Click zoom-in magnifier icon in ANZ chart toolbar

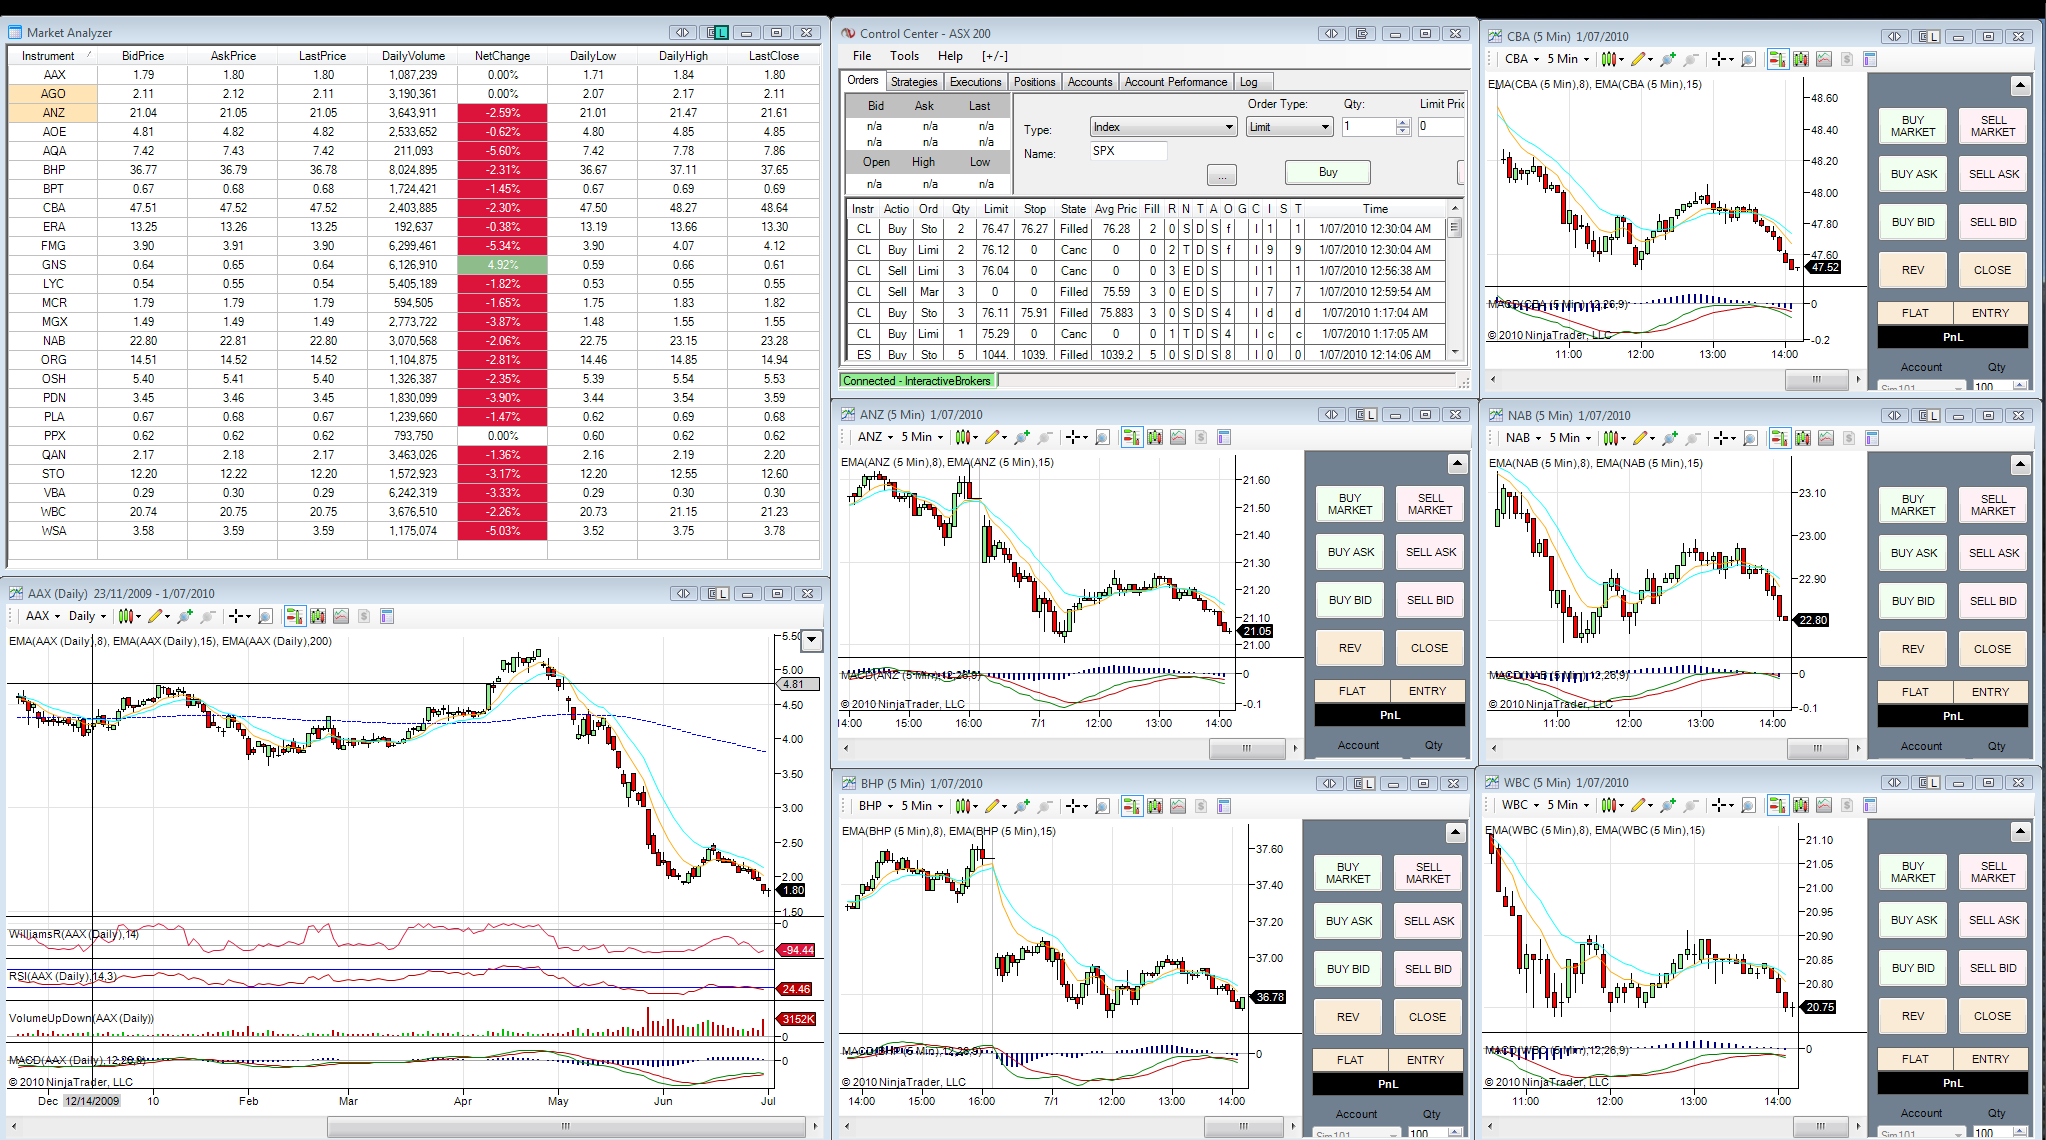[1022, 437]
